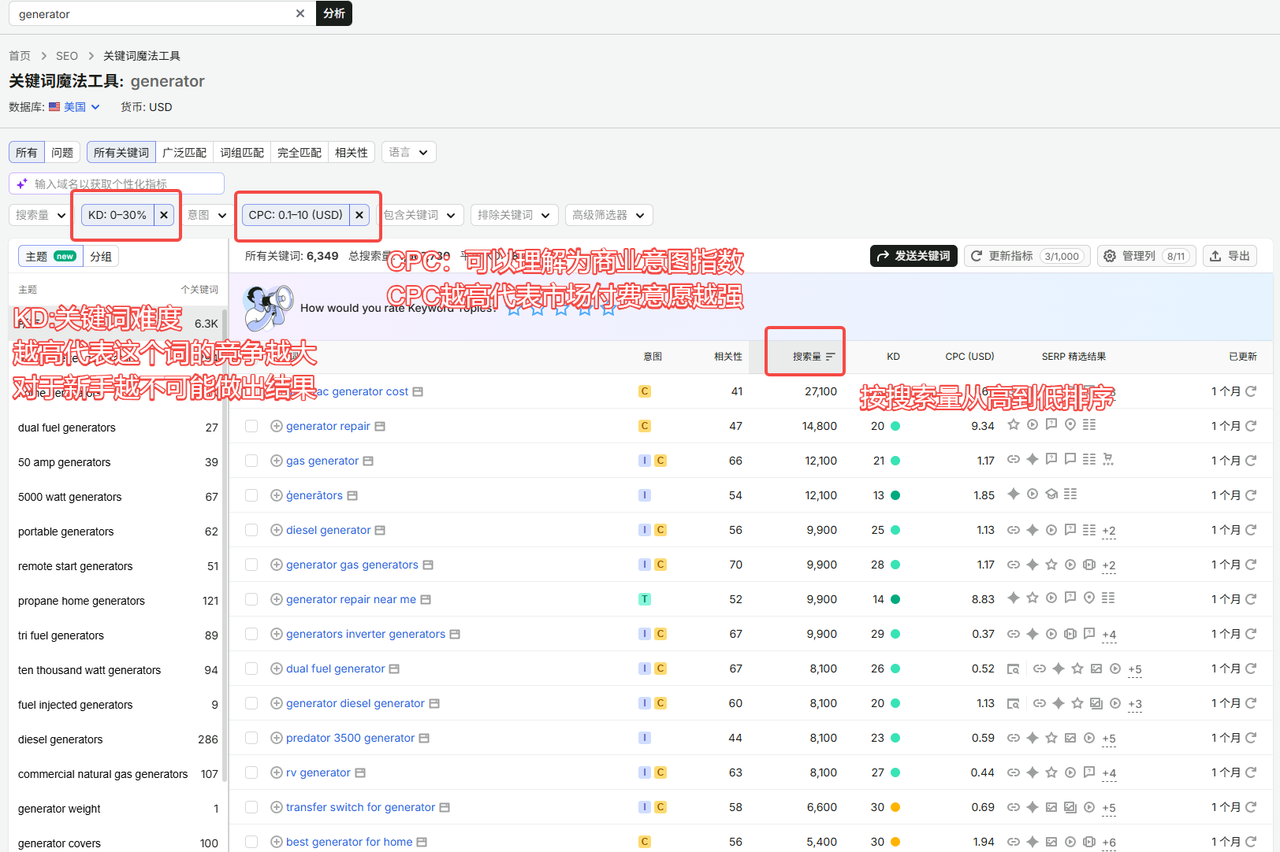Screen dimensions: 1280x852
Task: Add 'rv generator' keyword via plus icon
Action: [277, 773]
